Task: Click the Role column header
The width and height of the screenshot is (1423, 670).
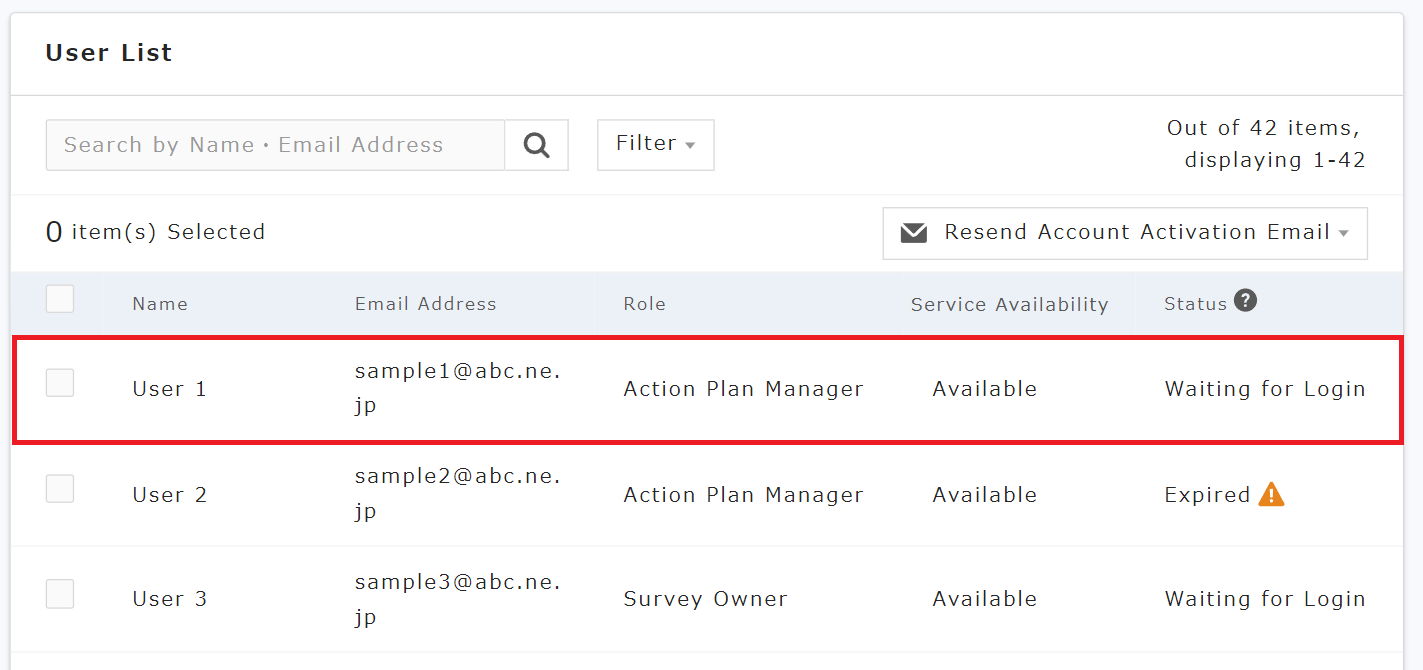Action: pos(644,304)
